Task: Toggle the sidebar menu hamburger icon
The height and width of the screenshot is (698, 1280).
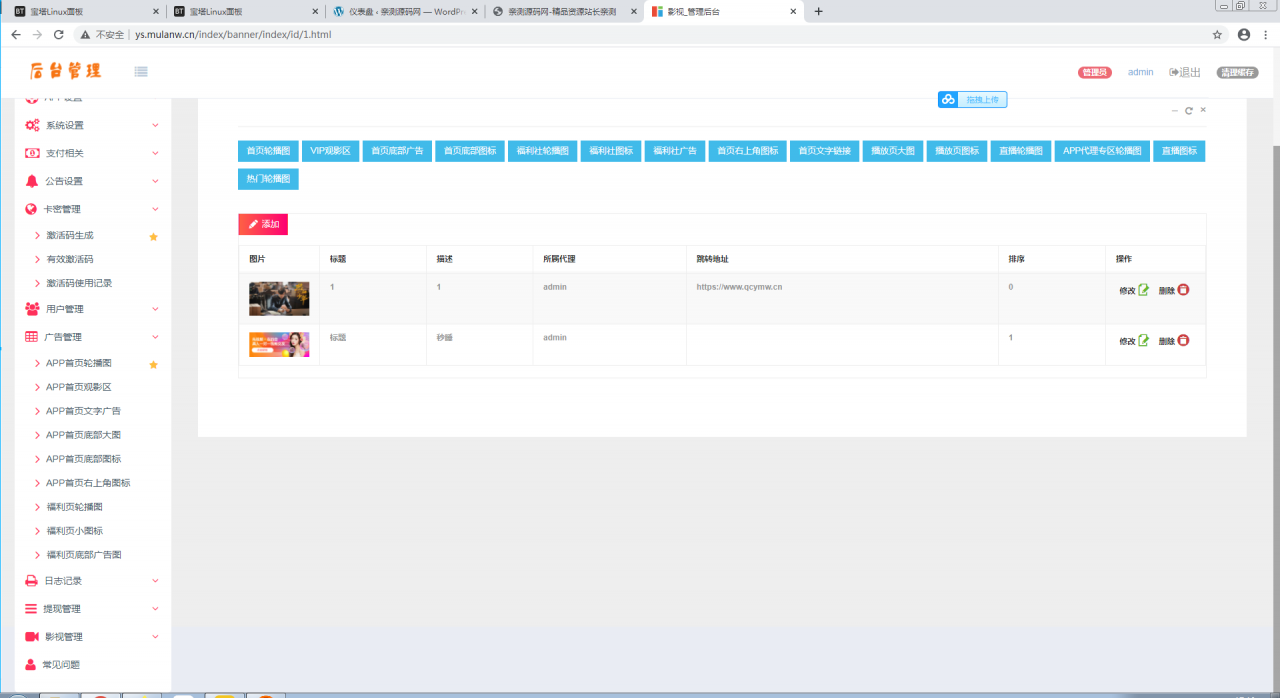Action: [141, 71]
